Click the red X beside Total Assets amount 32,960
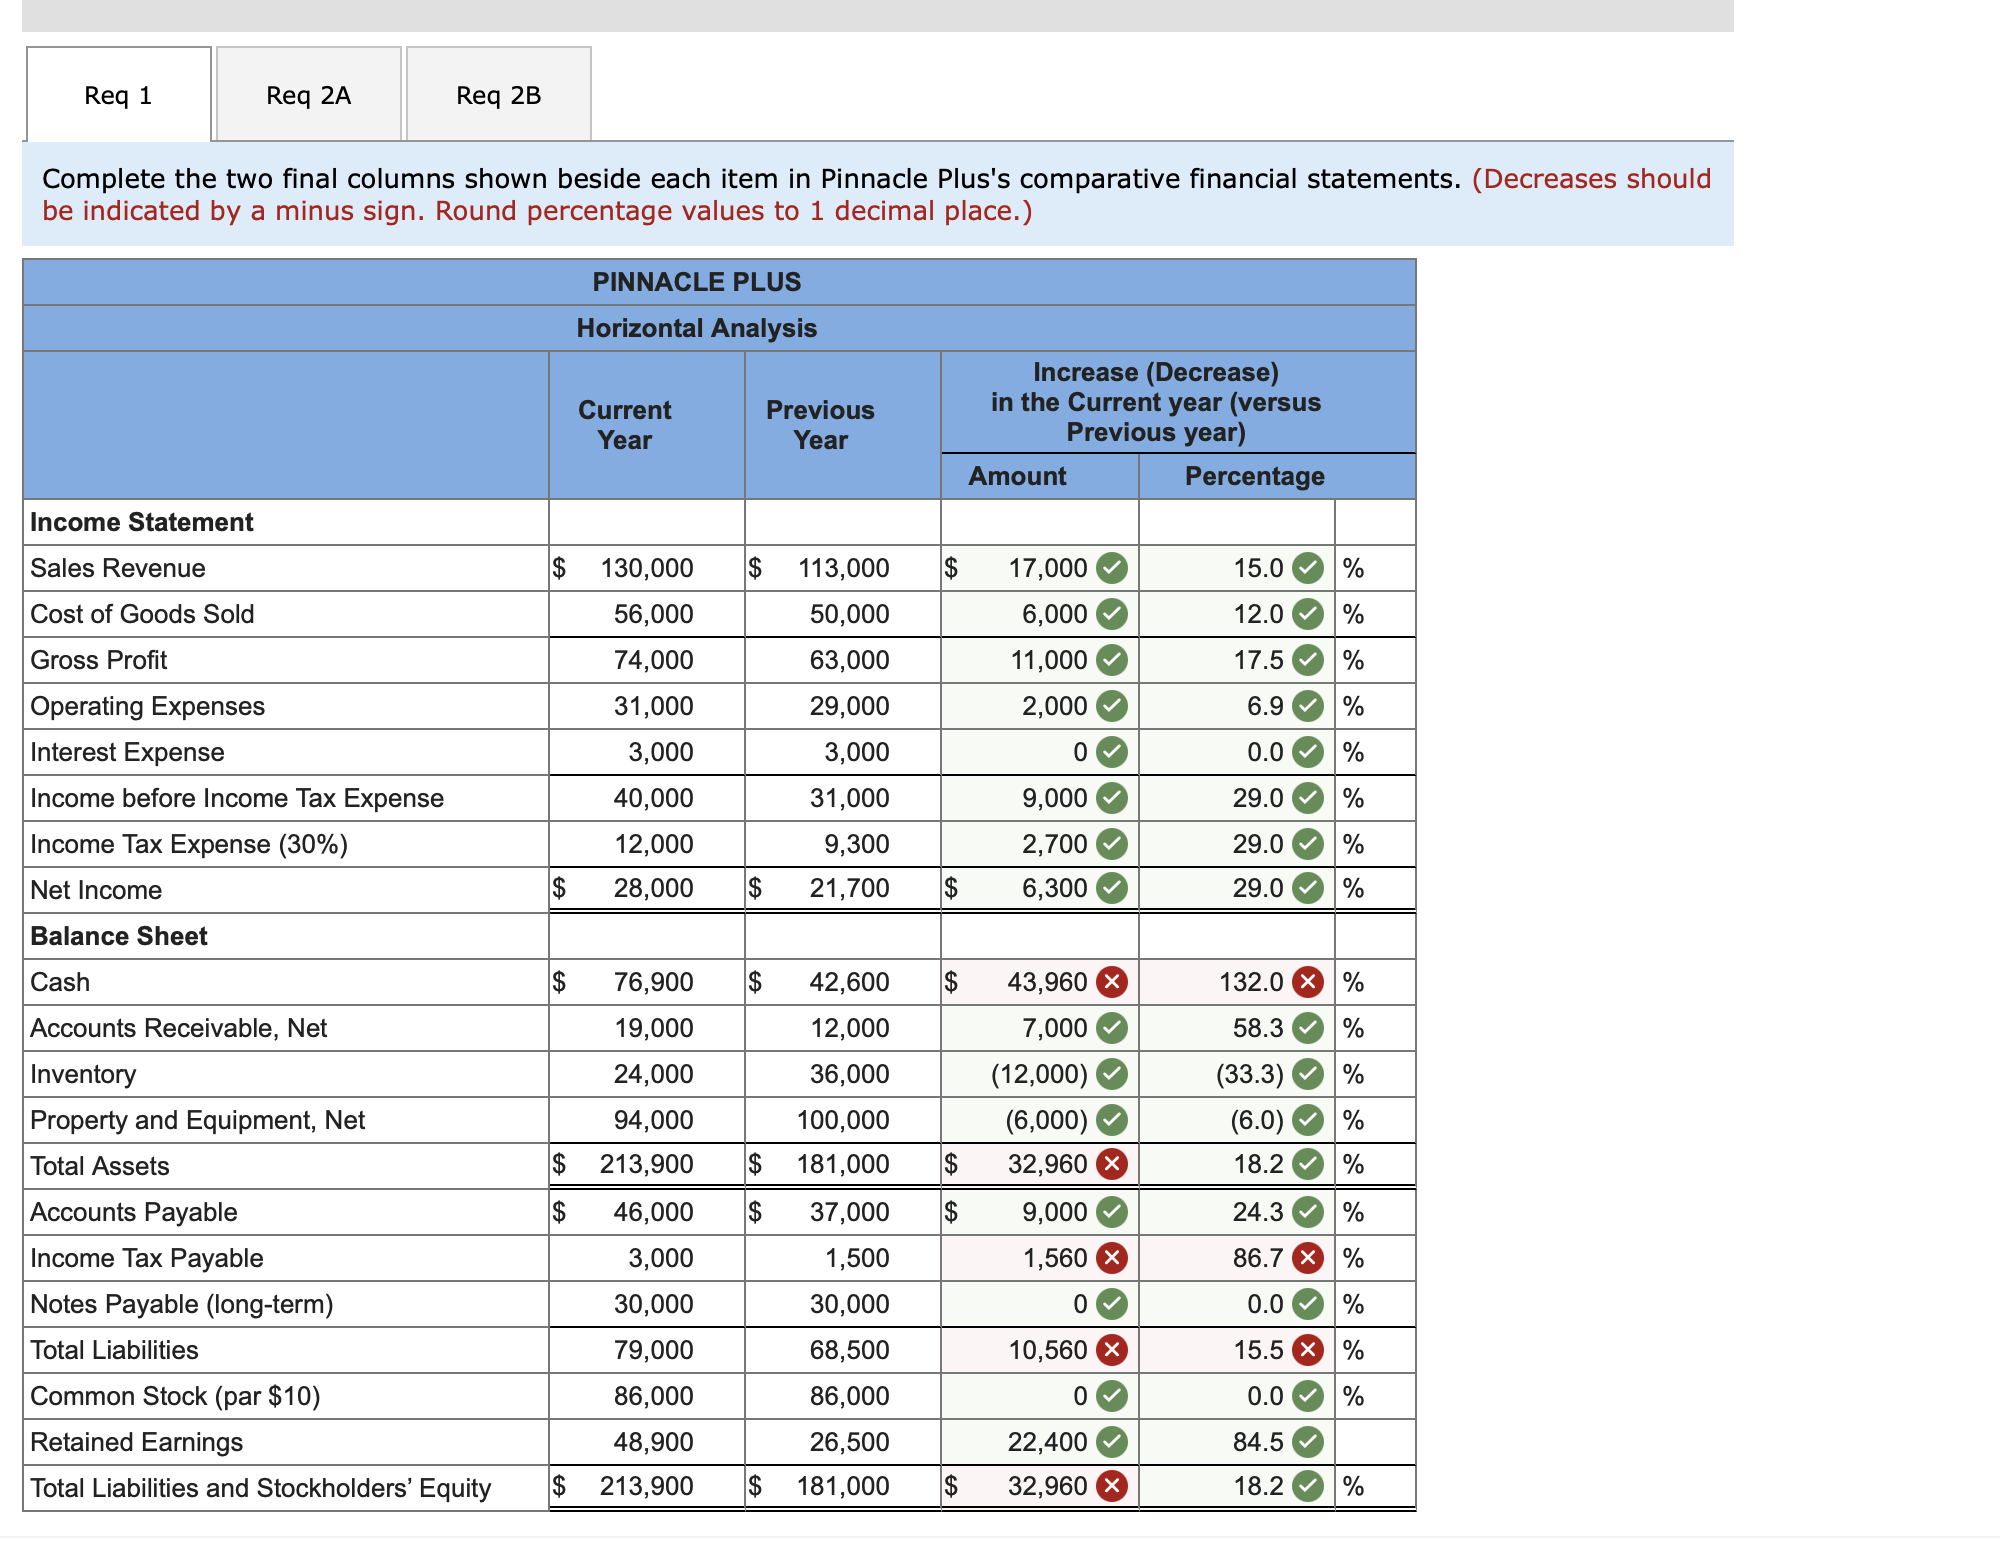2000x1542 pixels. [1113, 1164]
